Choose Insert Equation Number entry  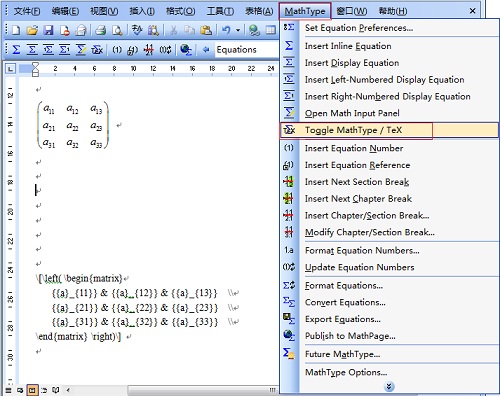(x=389, y=148)
